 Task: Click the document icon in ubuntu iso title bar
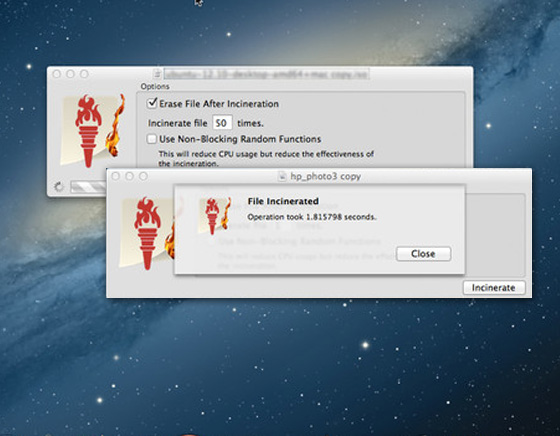(157, 74)
